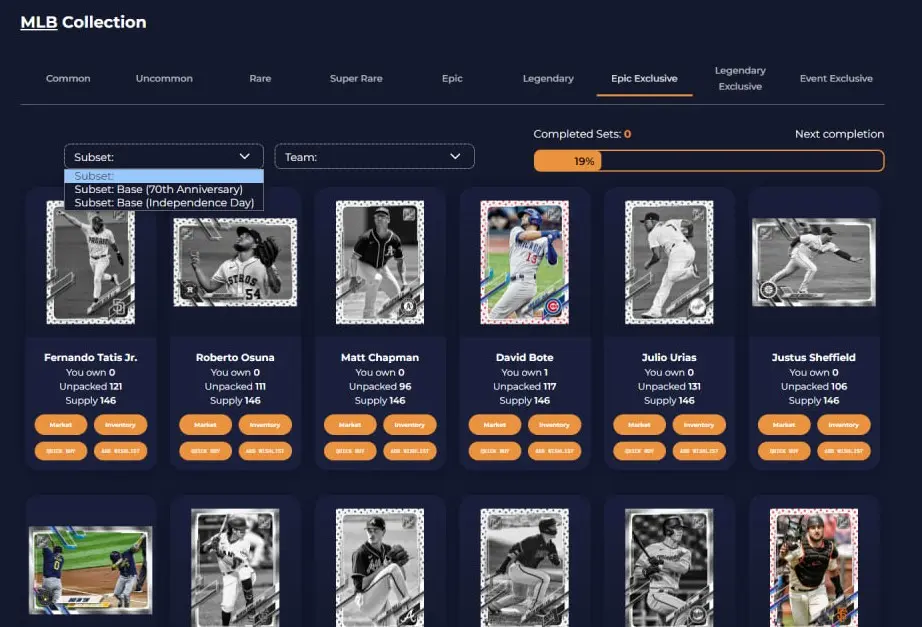Click the "Roberto Osuna" name text
Viewport: 922px width, 627px height.
pyautogui.click(x=235, y=357)
